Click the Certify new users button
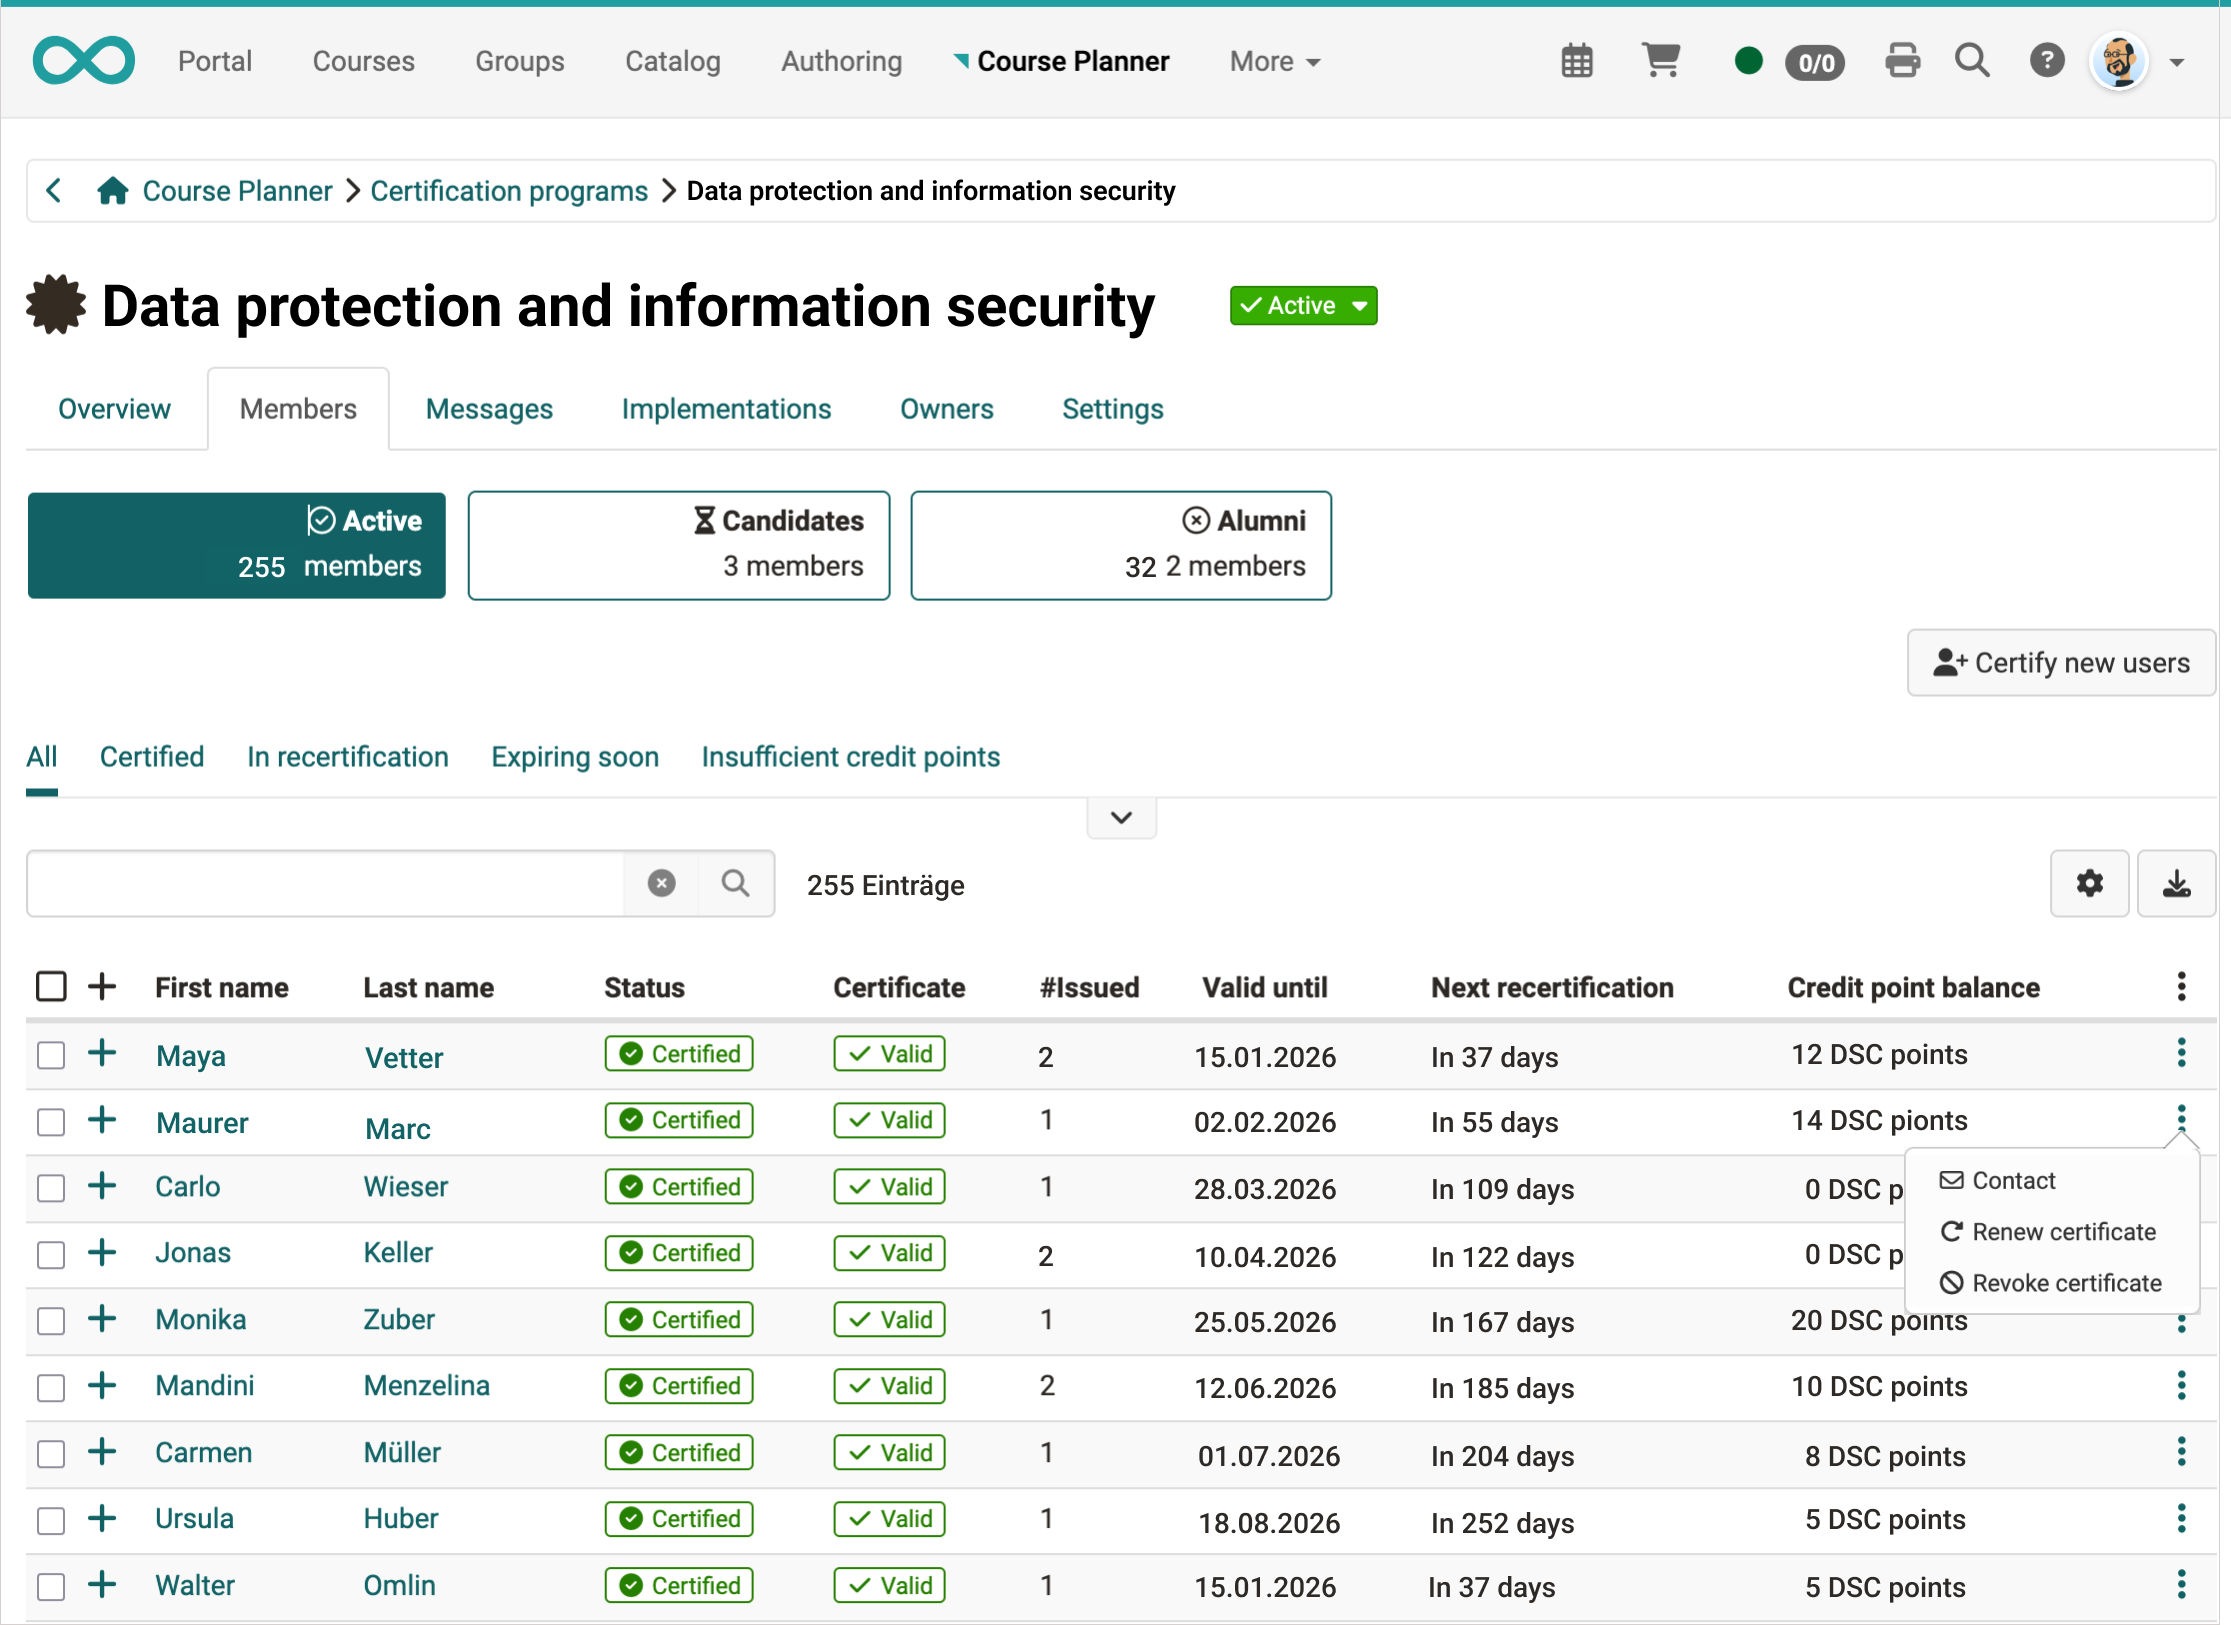The width and height of the screenshot is (2231, 1625). pyautogui.click(x=2061, y=663)
